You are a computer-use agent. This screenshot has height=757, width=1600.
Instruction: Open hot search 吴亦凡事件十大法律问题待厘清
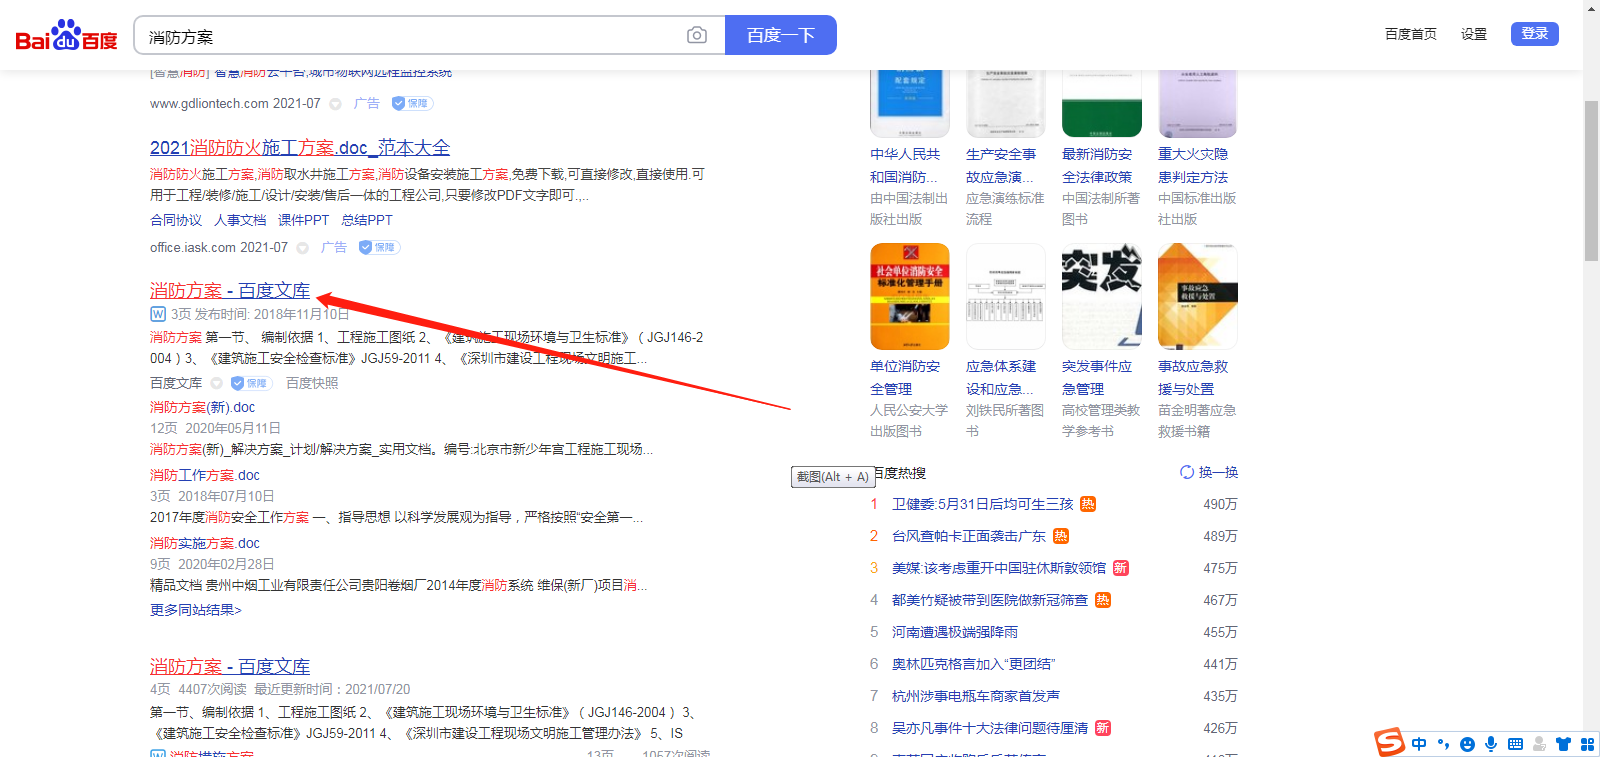click(990, 728)
